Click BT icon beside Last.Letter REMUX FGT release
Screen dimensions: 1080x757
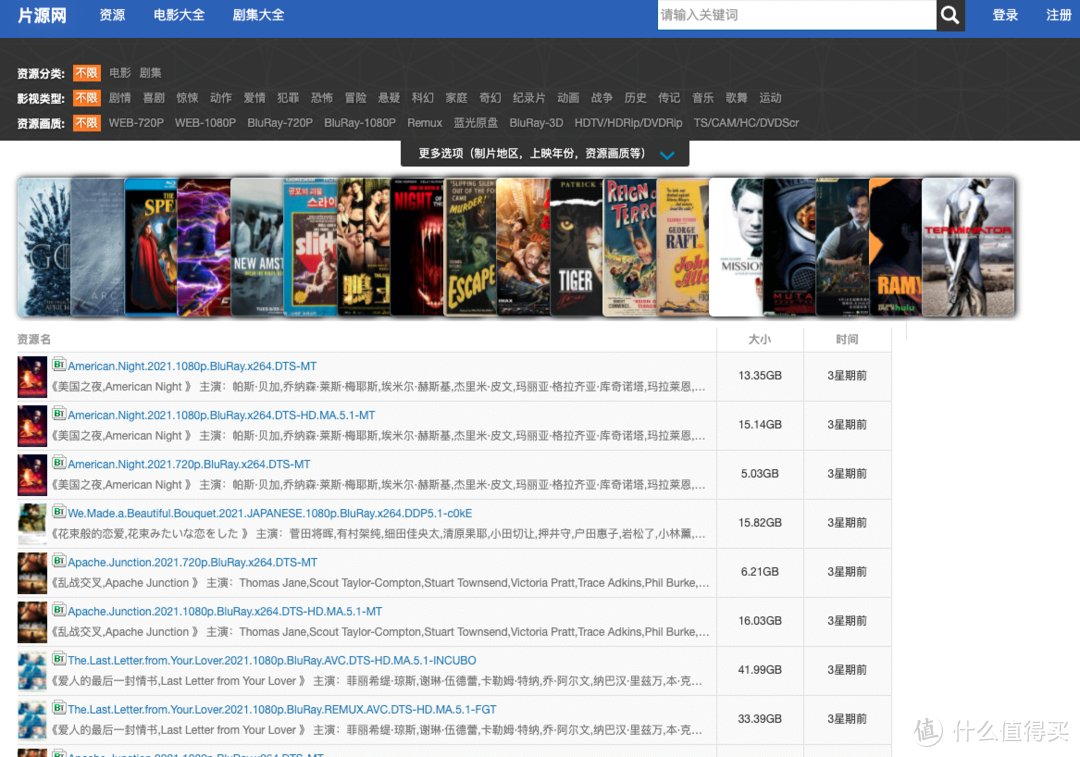point(59,707)
